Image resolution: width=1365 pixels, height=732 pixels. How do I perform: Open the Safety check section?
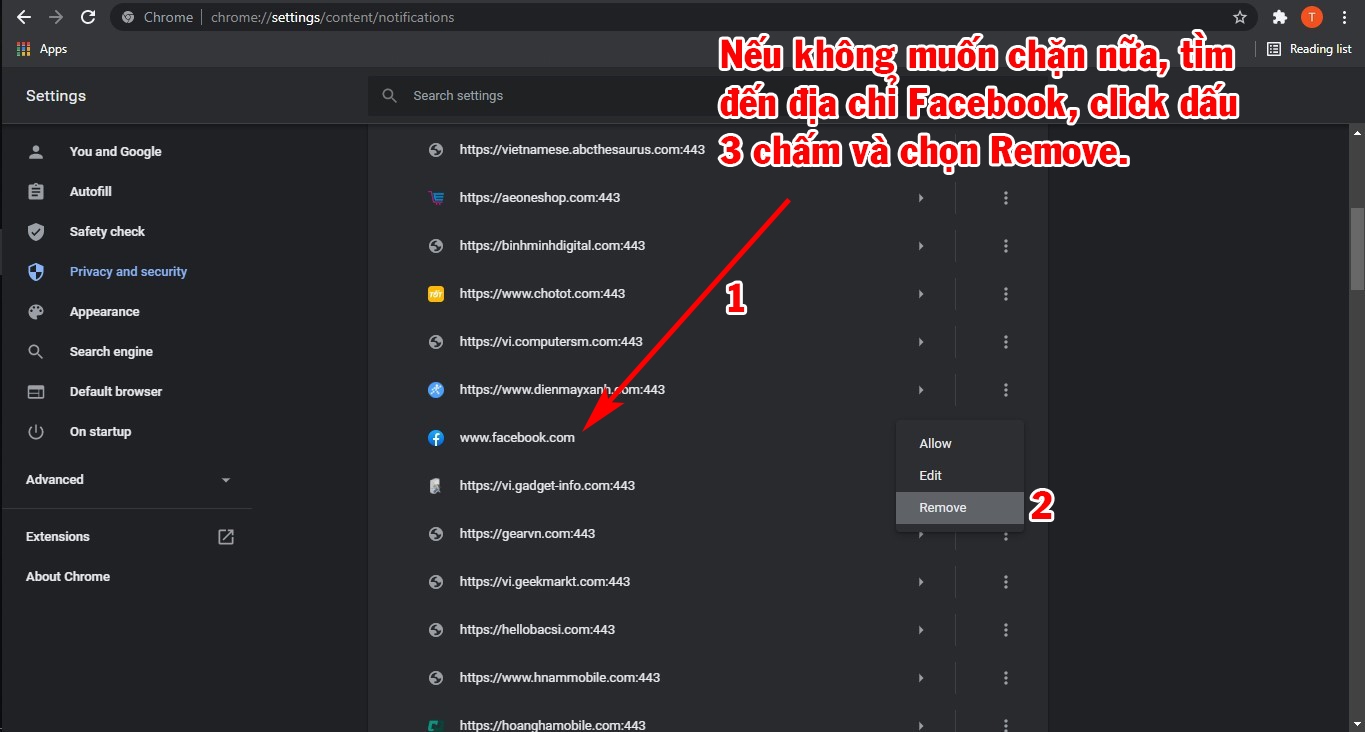tap(107, 231)
